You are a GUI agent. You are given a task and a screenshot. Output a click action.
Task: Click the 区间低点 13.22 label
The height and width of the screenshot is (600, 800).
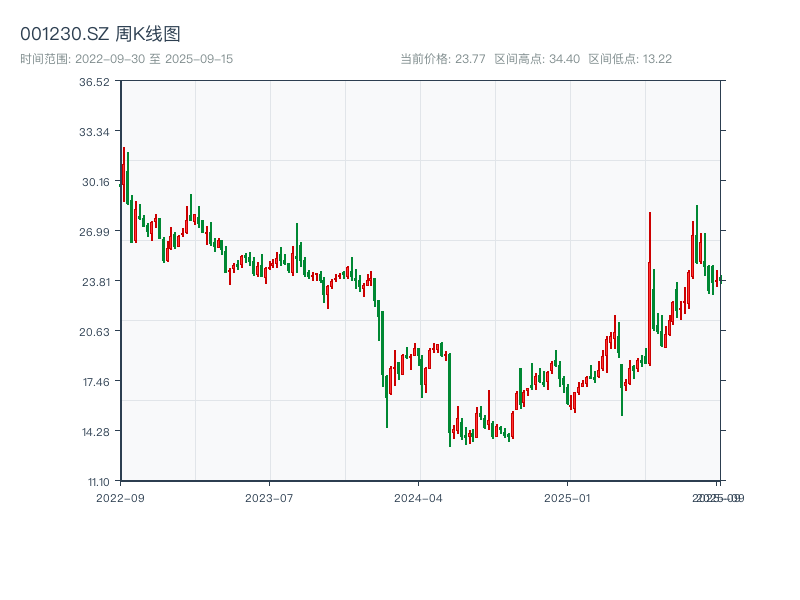click(630, 59)
